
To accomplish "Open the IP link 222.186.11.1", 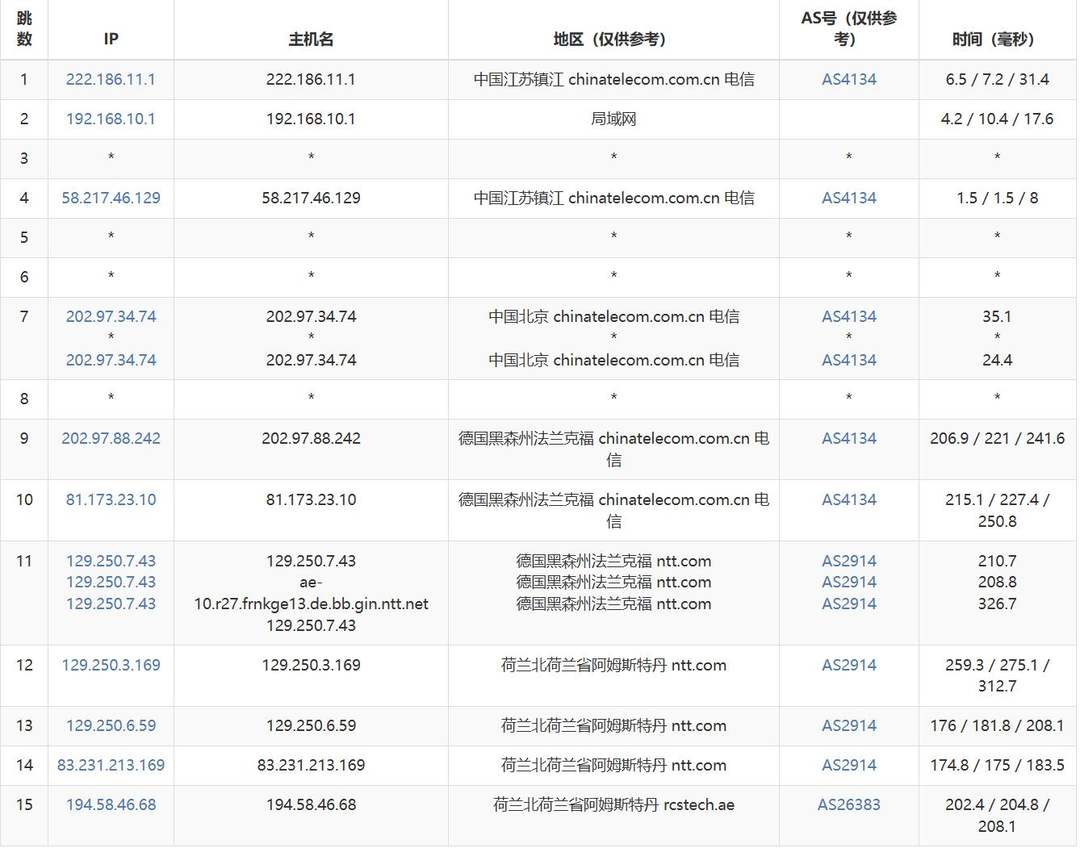I will tap(110, 79).
